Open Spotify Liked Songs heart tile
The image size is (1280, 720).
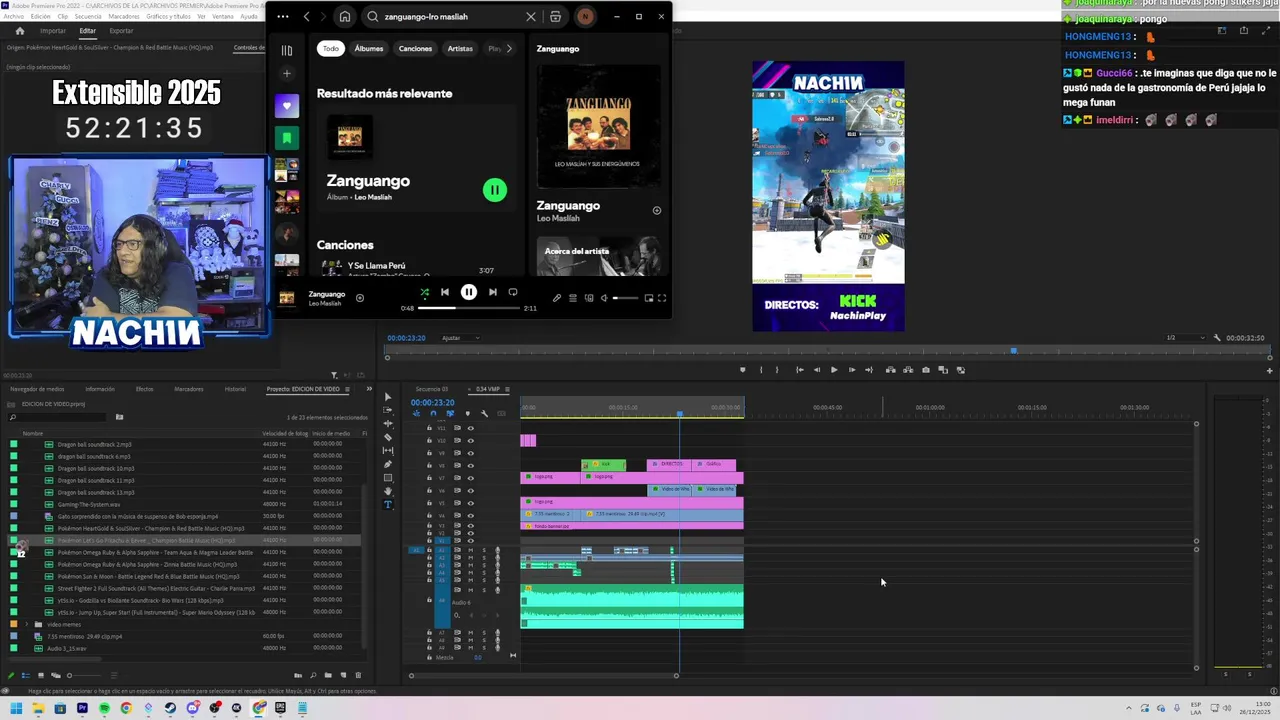287,106
